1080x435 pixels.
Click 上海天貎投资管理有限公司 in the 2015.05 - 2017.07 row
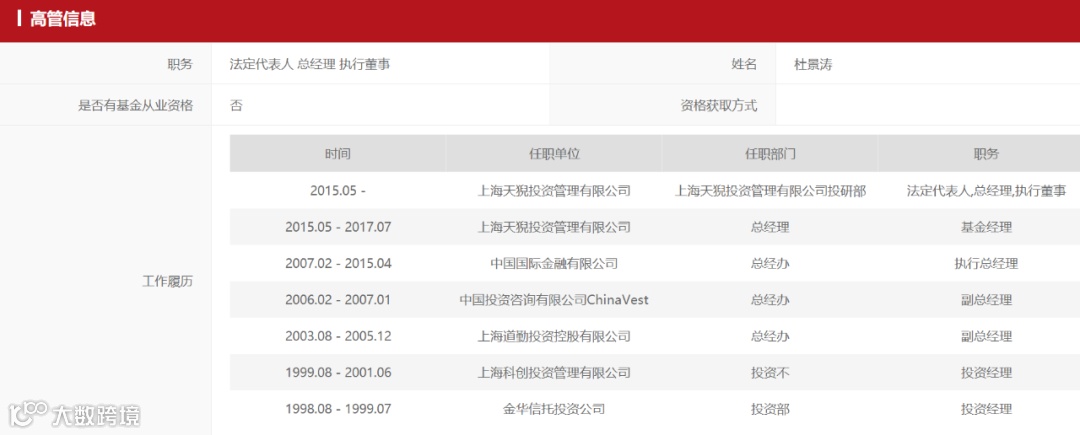[554, 227]
